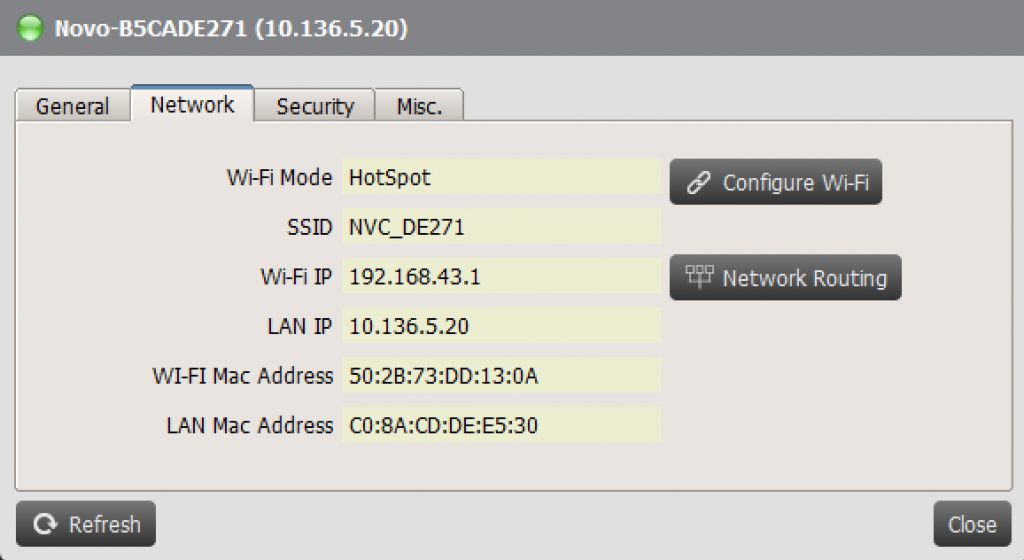Viewport: 1024px width, 560px height.
Task: Click the LAN Mac Address field
Action: 502,425
